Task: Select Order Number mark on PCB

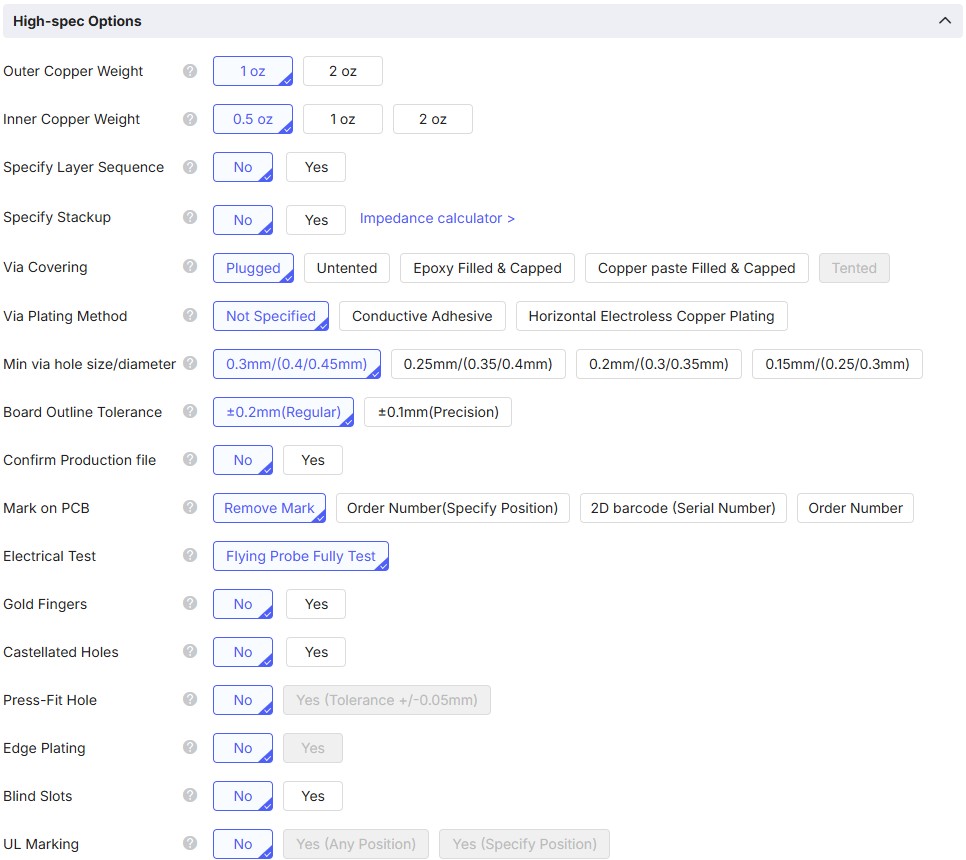Action: click(855, 508)
